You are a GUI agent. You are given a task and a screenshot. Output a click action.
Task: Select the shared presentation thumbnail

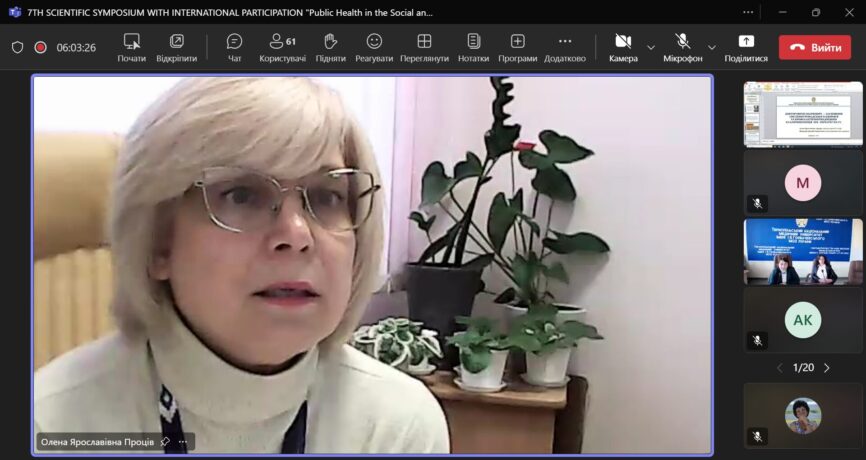pos(802,114)
